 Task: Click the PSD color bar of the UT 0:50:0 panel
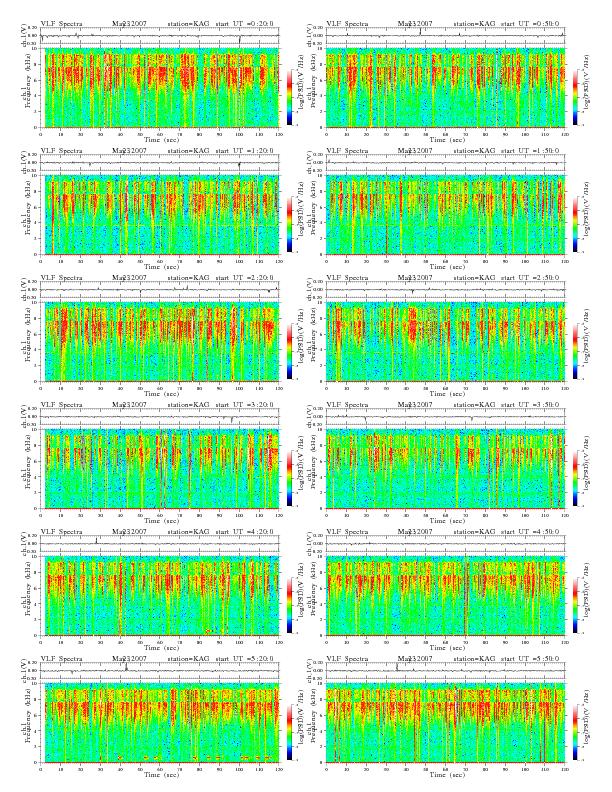[576, 97]
